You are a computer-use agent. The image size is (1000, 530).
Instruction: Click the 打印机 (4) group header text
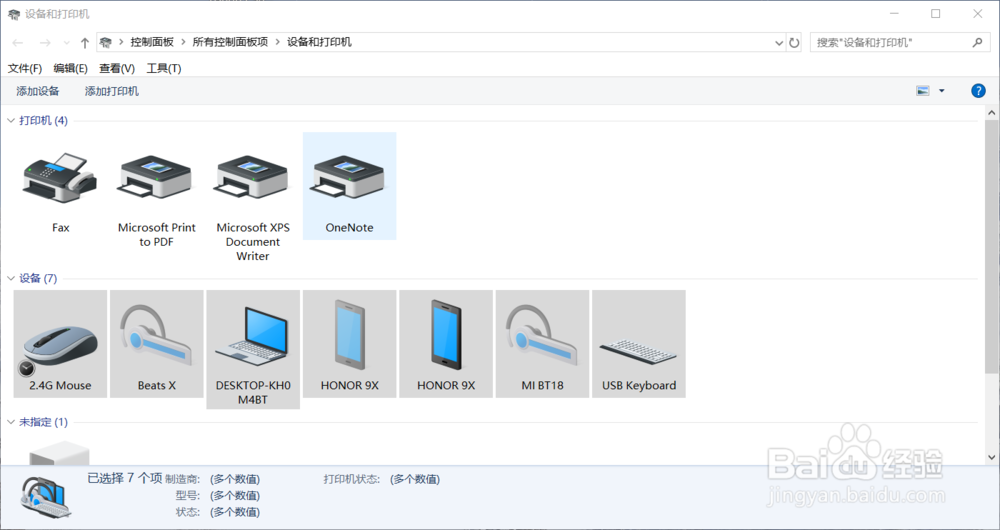(43, 121)
